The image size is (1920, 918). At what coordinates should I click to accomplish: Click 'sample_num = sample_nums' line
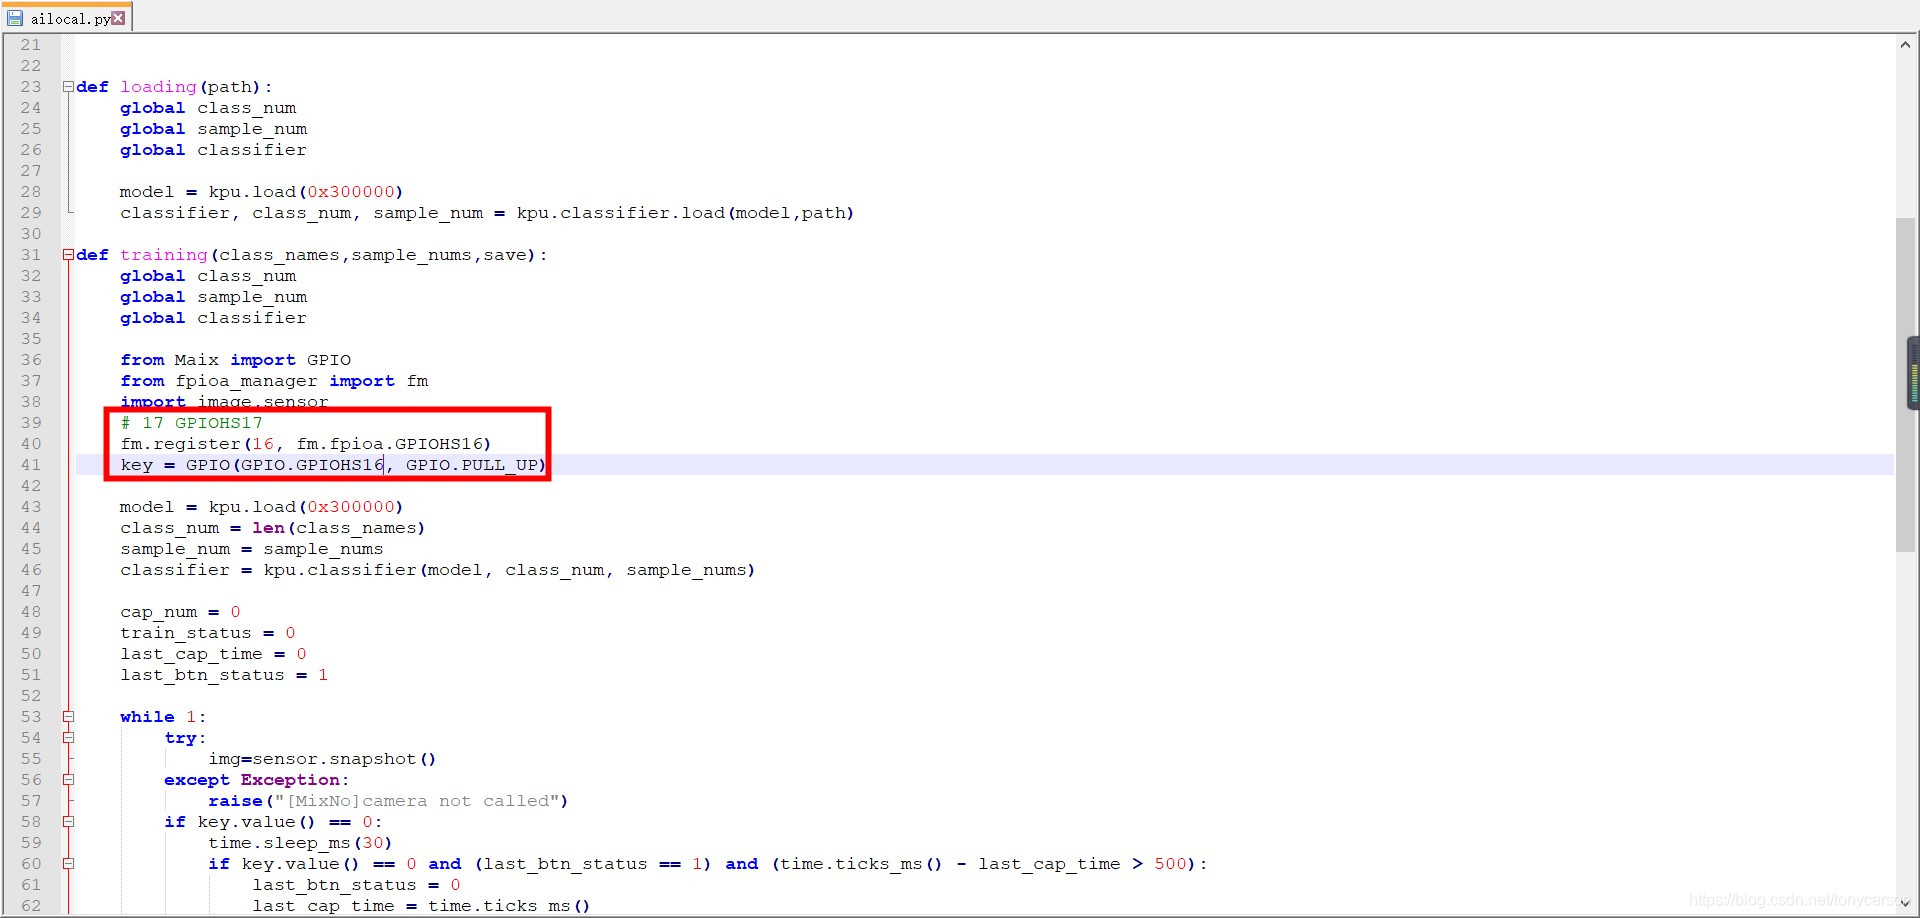click(x=252, y=549)
